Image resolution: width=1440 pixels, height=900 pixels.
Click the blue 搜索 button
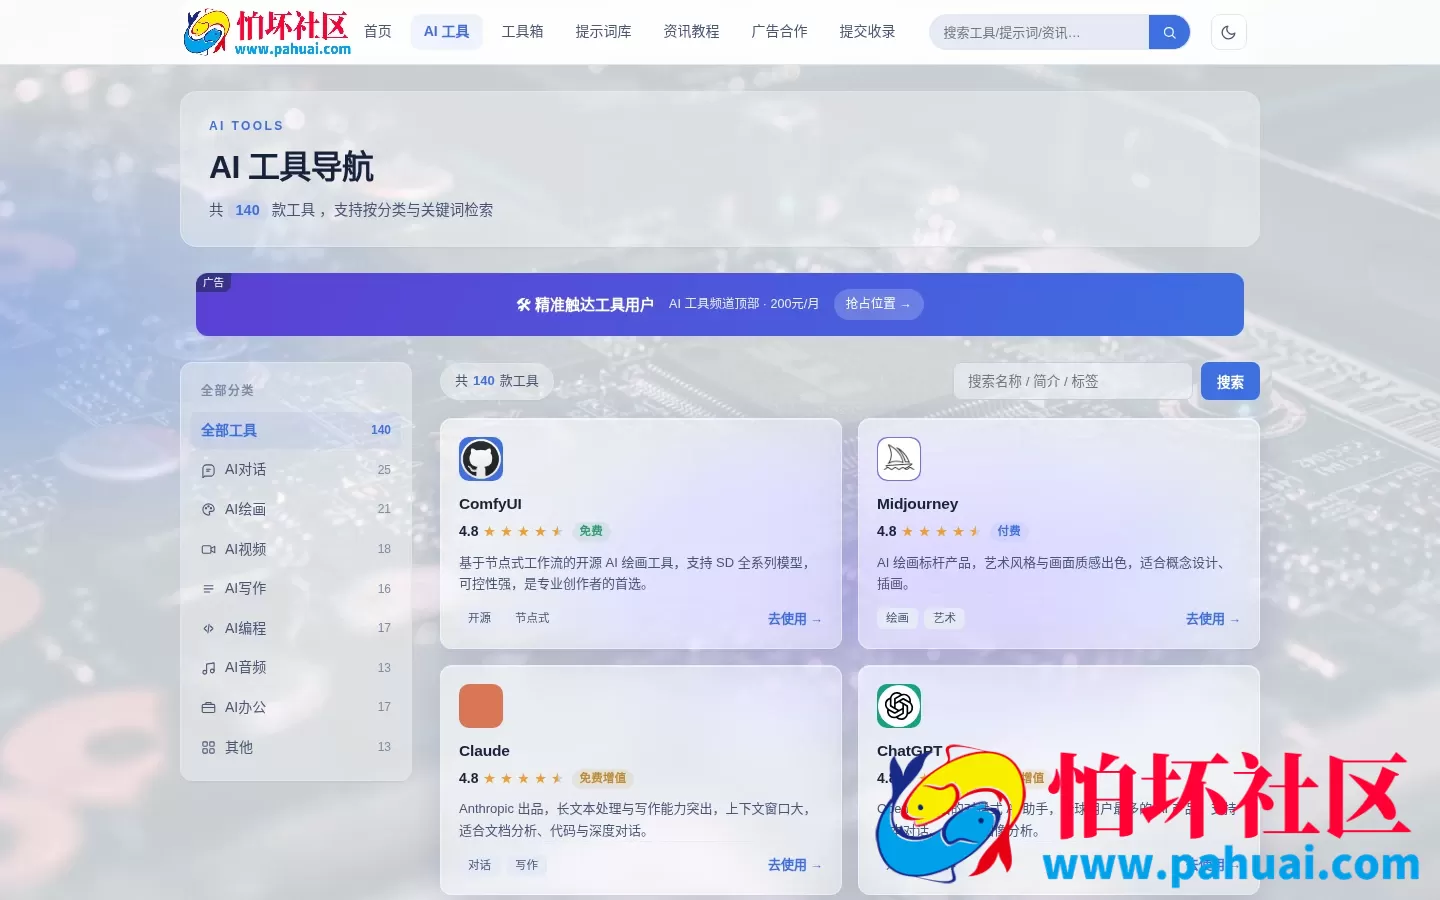click(1230, 381)
